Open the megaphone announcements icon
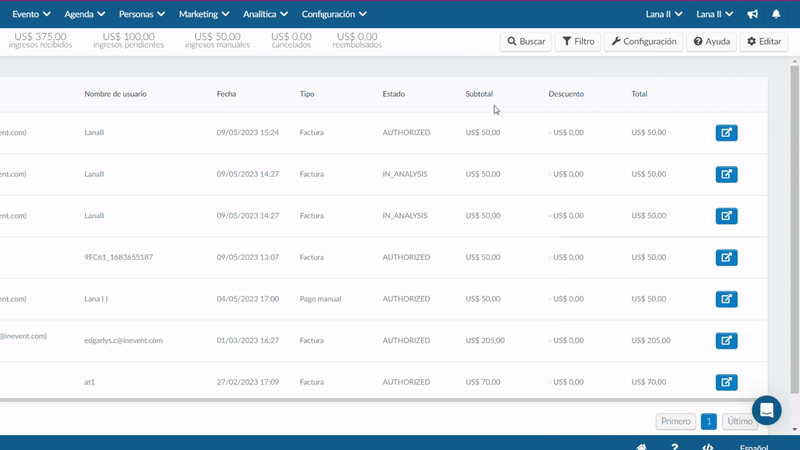 coord(752,14)
